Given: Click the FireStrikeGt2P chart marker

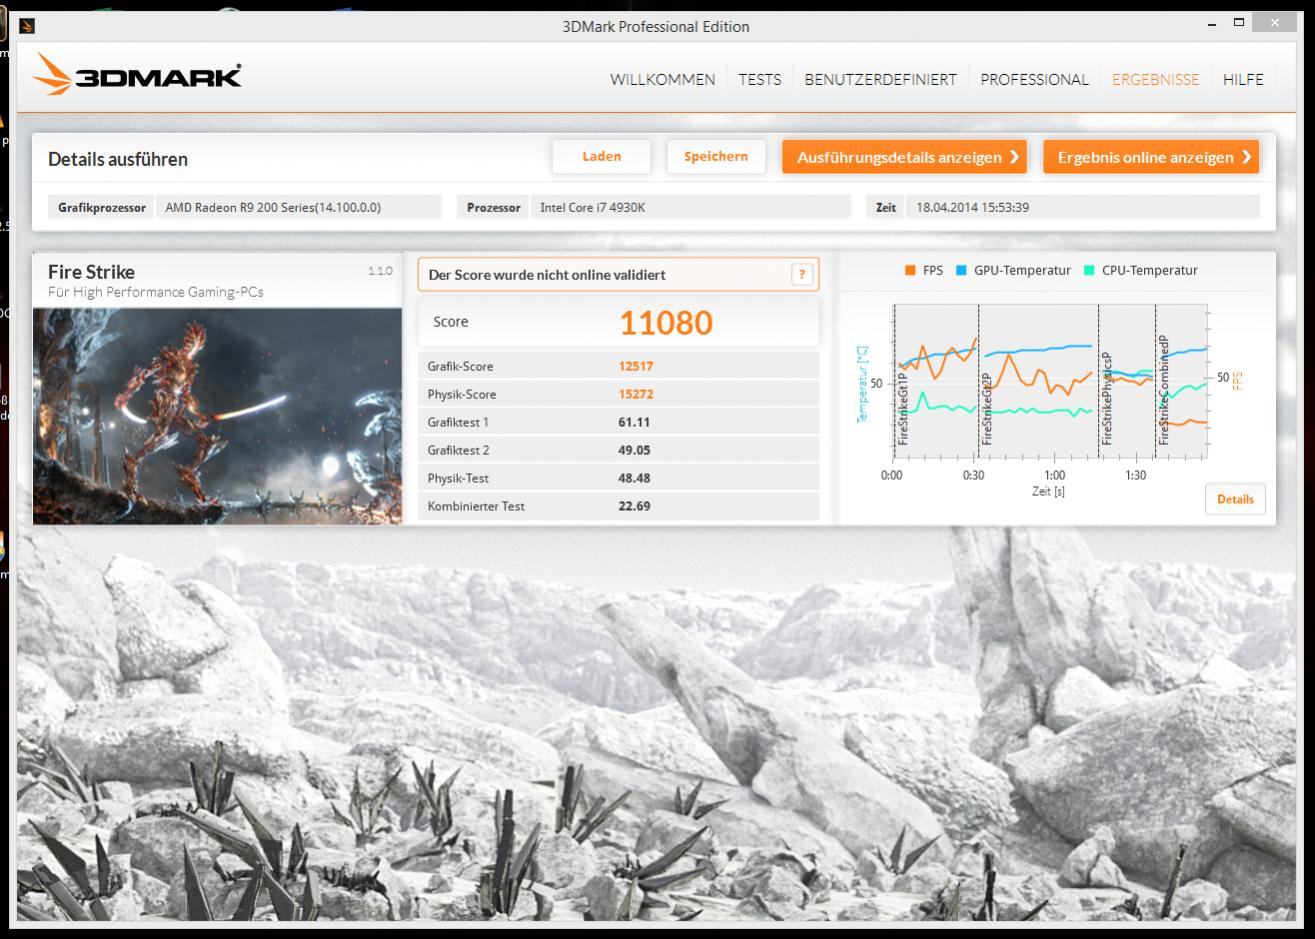Looking at the screenshot, I should (x=986, y=408).
